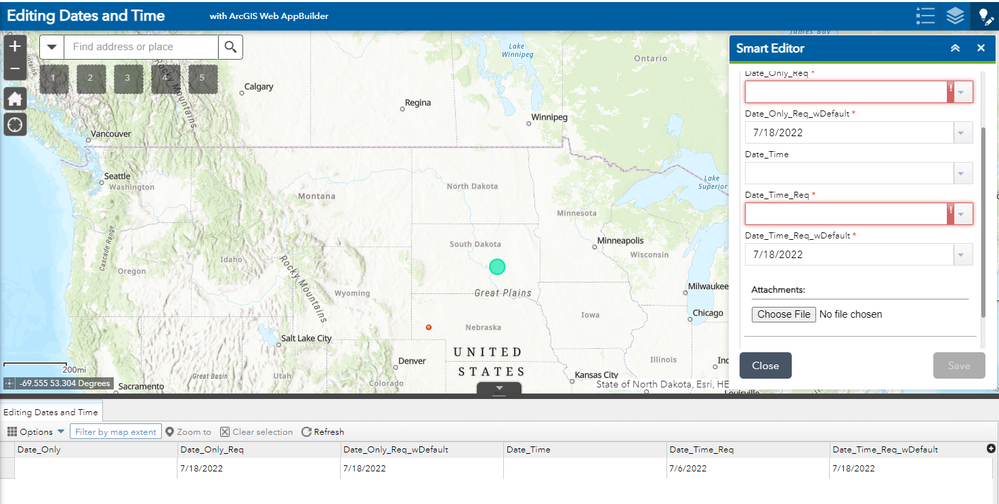
Task: Collapse the Smart Editor panel
Action: [x=955, y=48]
